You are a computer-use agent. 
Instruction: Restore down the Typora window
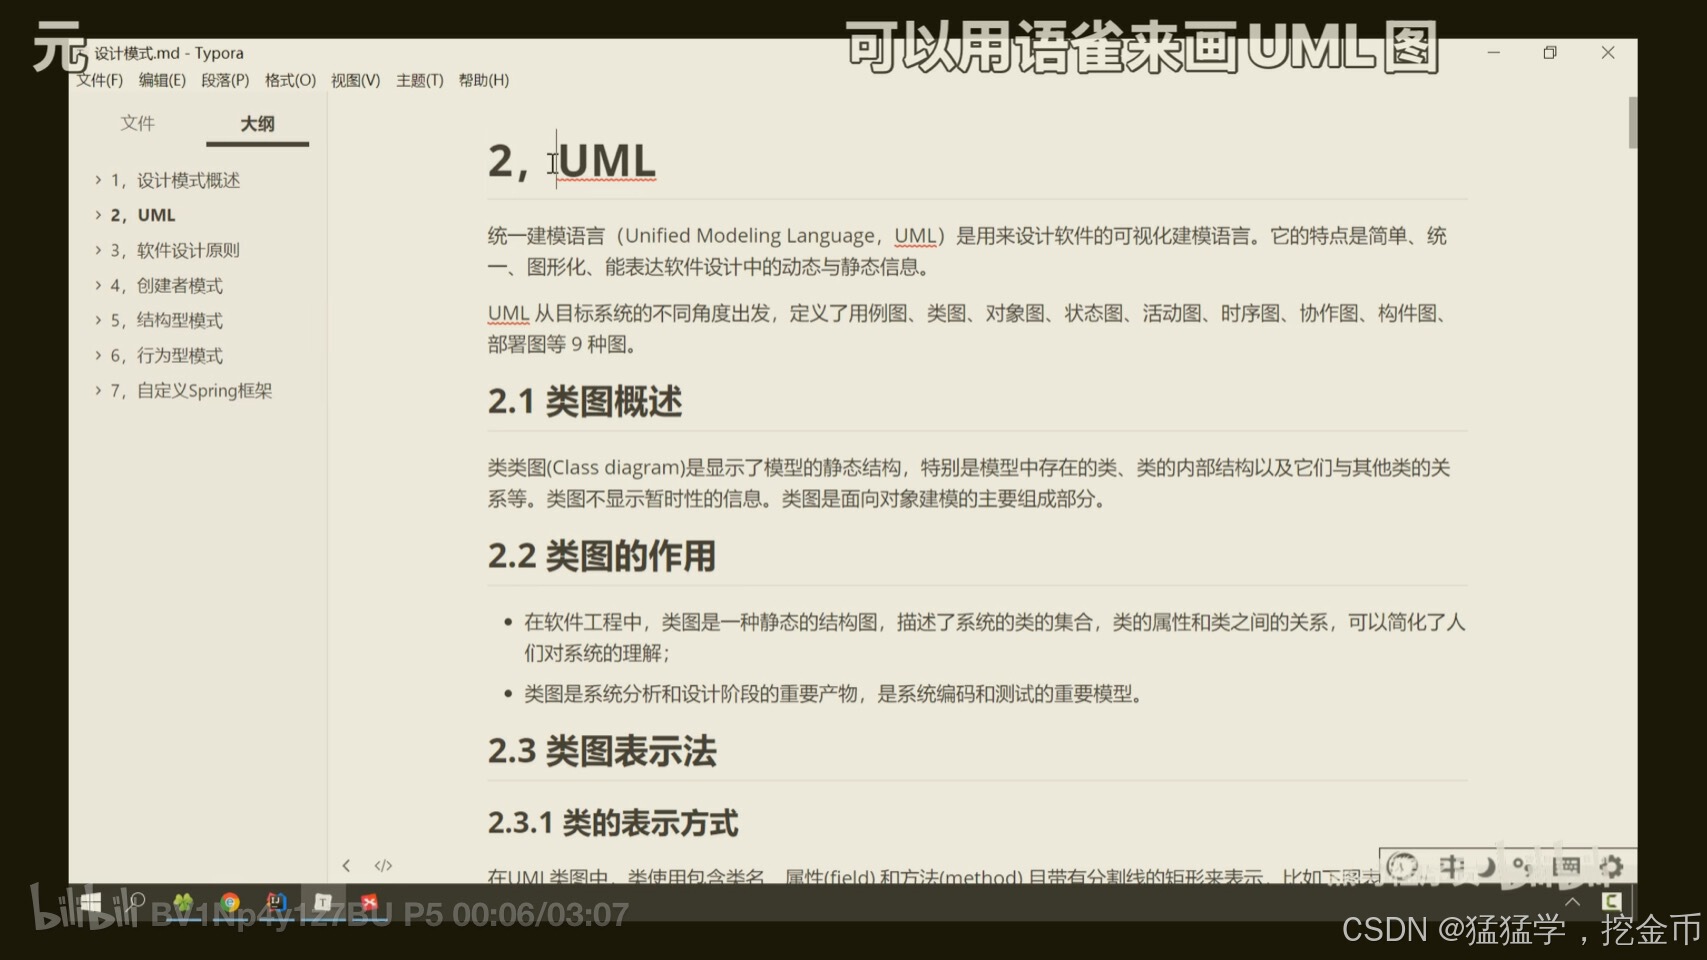[x=1550, y=53]
